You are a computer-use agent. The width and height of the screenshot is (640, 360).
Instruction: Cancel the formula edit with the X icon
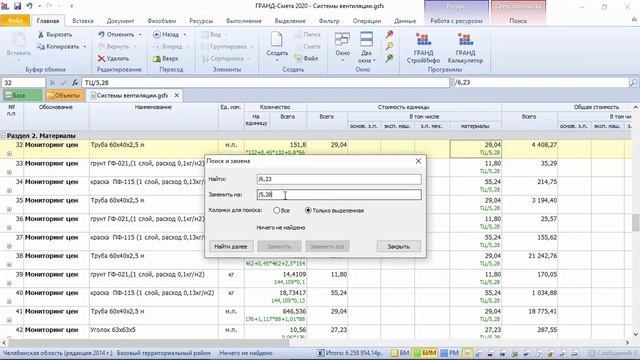tap(52, 82)
